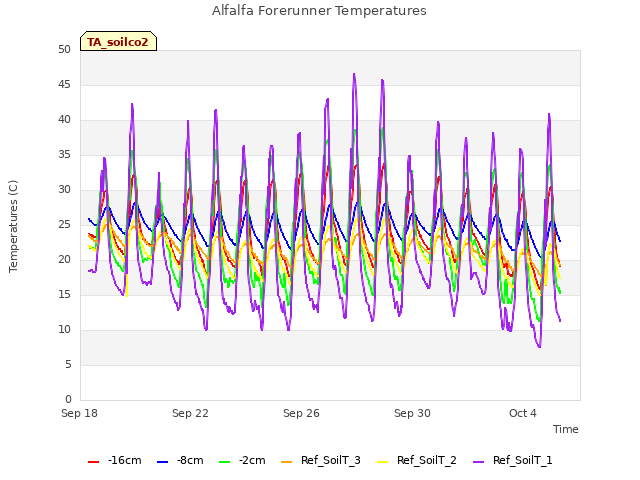Click the Sep 18 x-axis tick label
The width and height of the screenshot is (640, 480).
(x=80, y=413)
